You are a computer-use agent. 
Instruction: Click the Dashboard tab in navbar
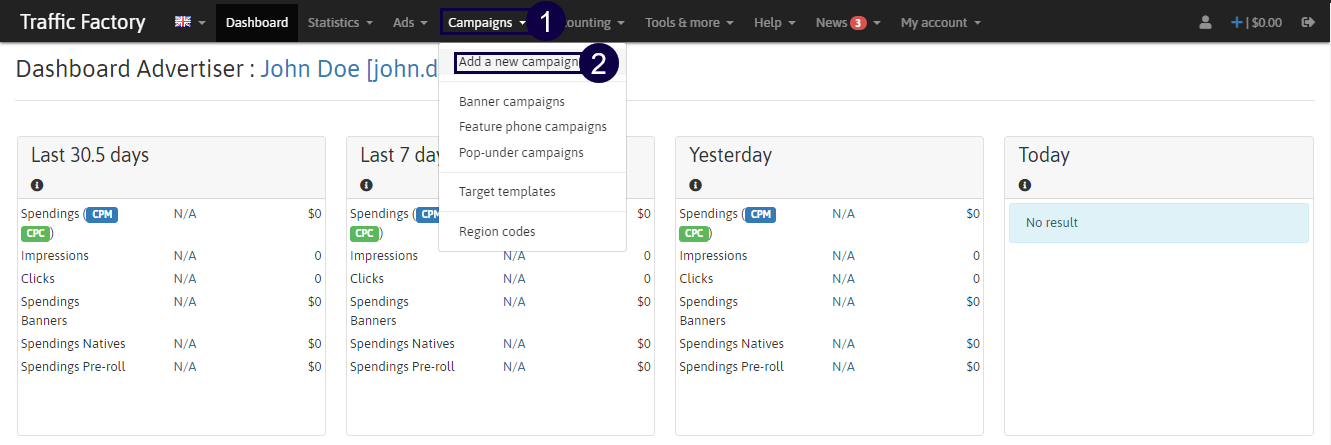coord(257,22)
